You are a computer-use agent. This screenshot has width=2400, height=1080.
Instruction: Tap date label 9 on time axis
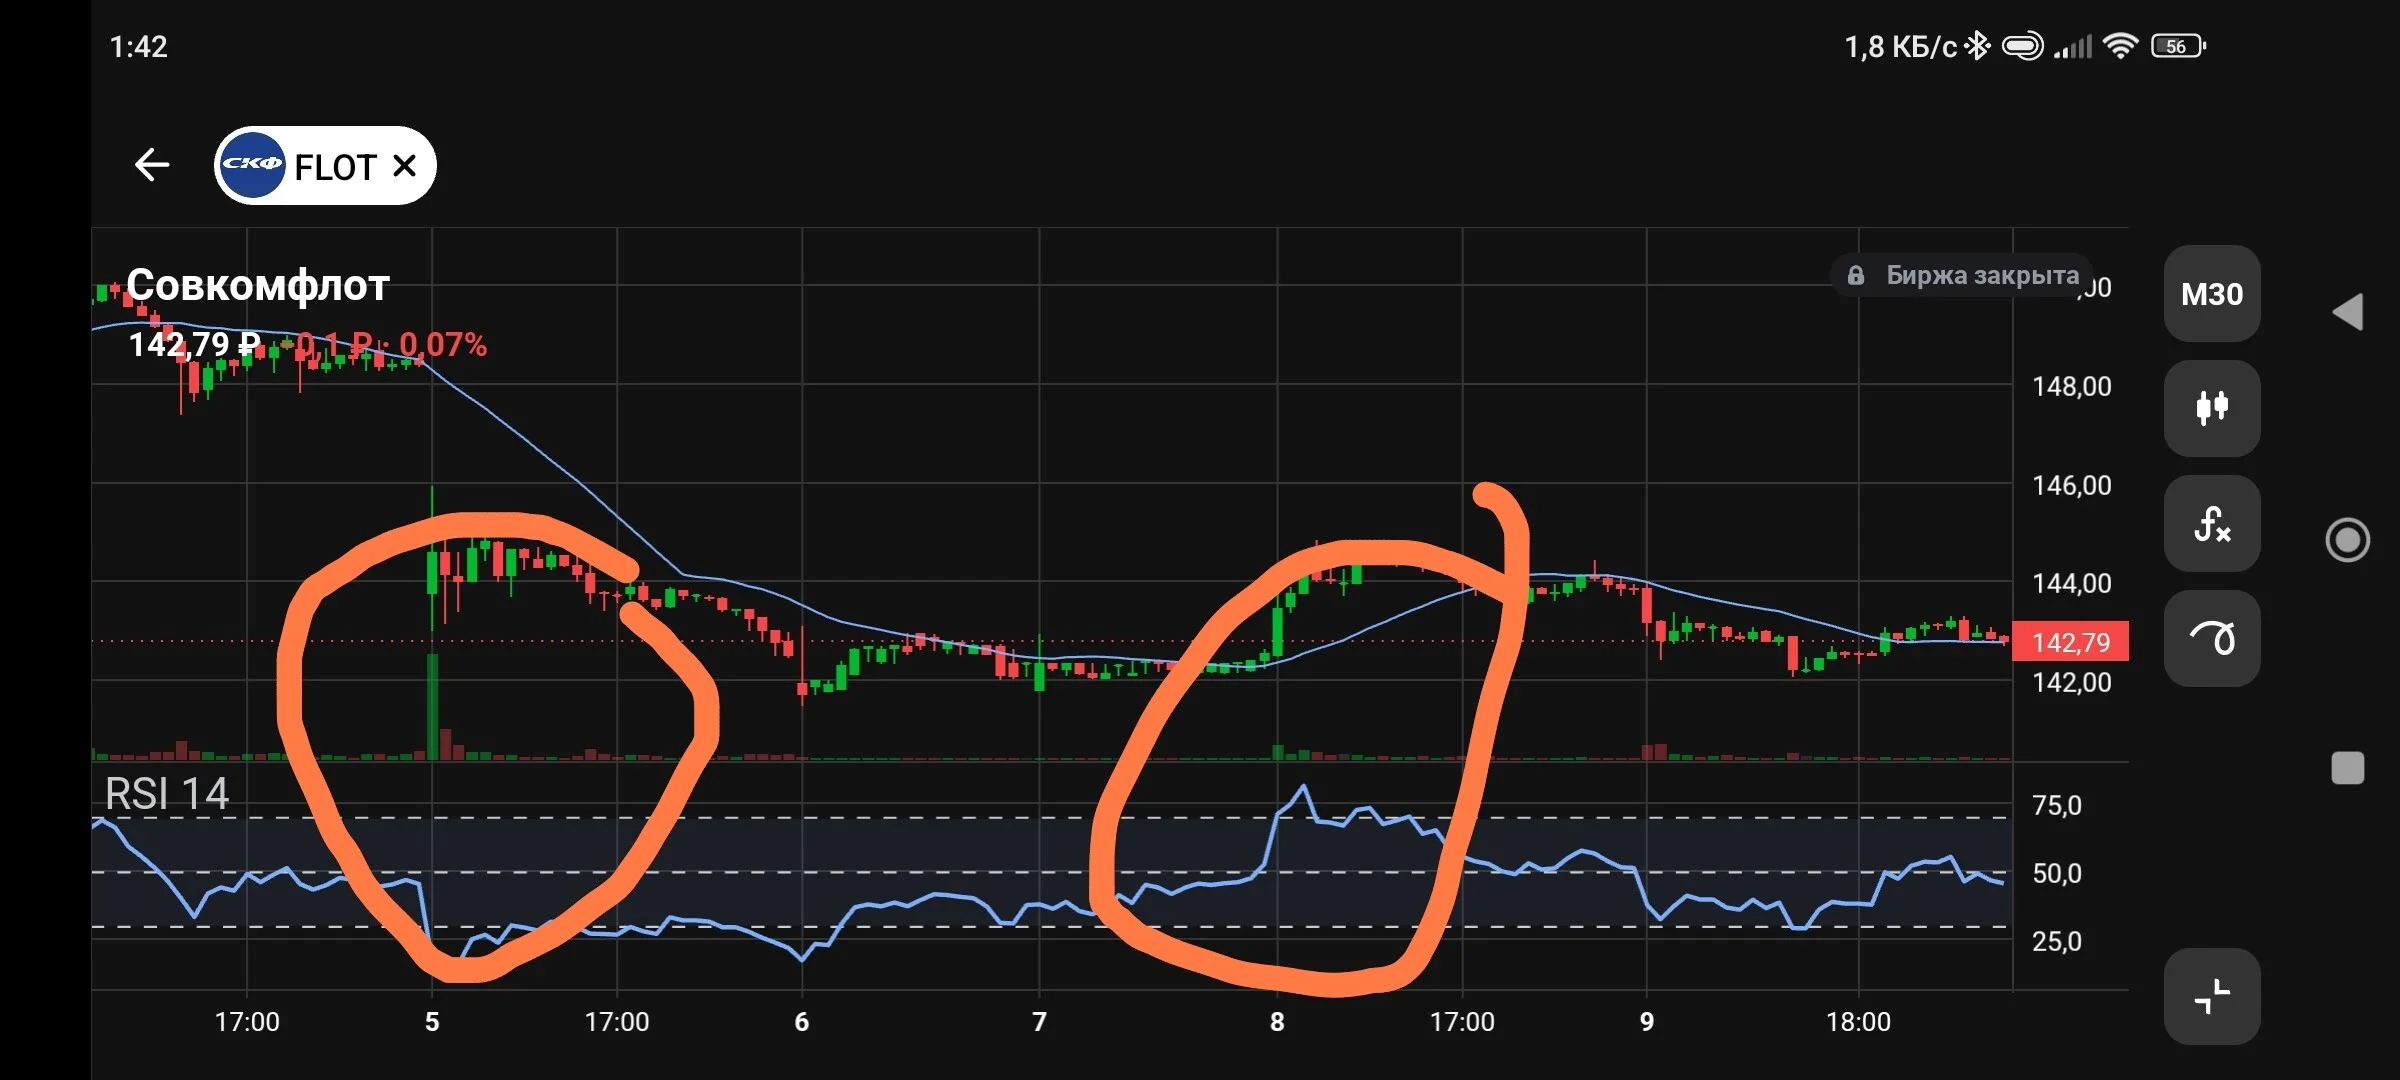[1647, 1022]
